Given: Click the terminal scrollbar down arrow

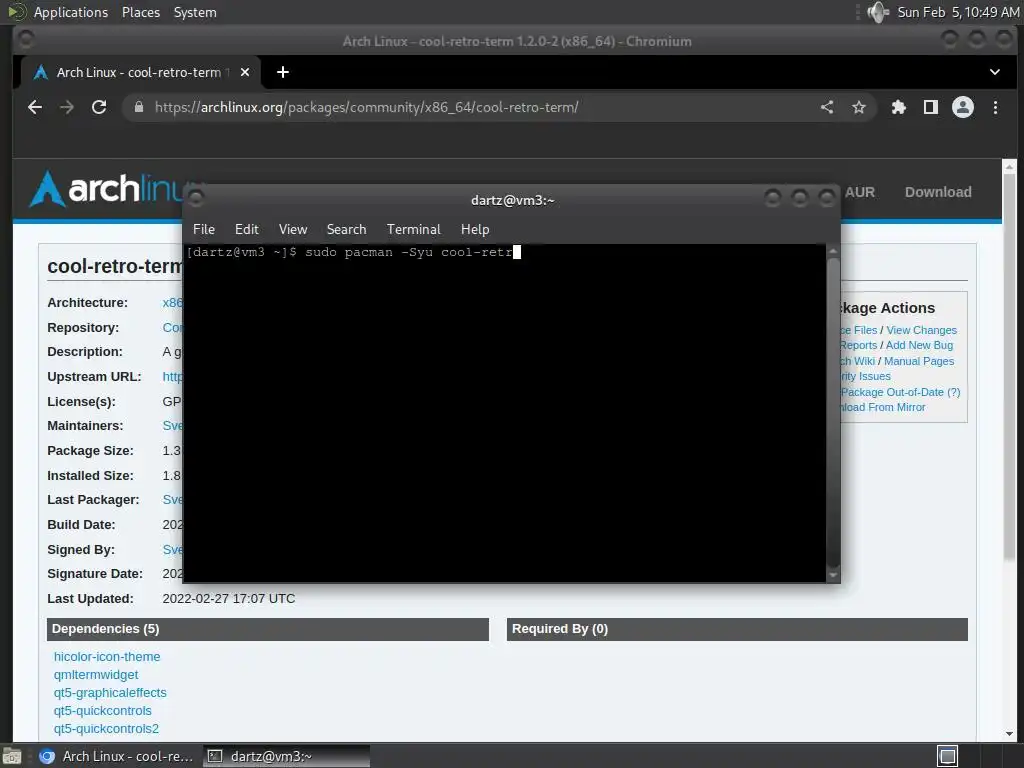Looking at the screenshot, I should (833, 575).
